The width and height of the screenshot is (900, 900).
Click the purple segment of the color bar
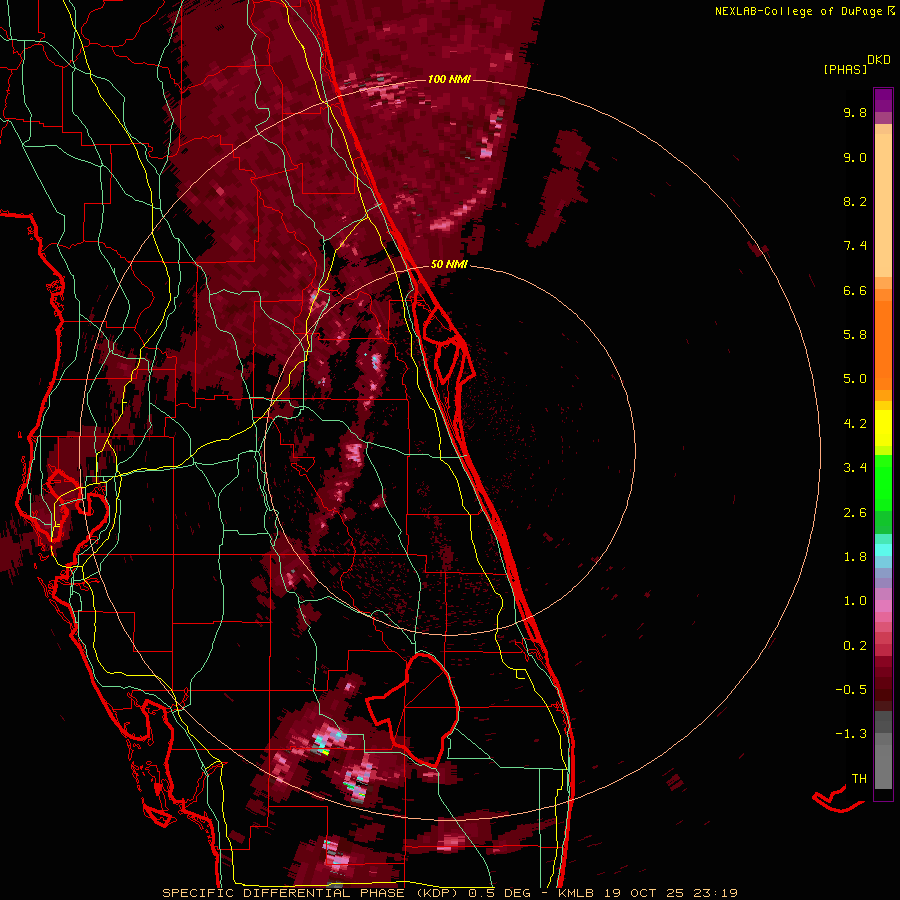point(883,100)
